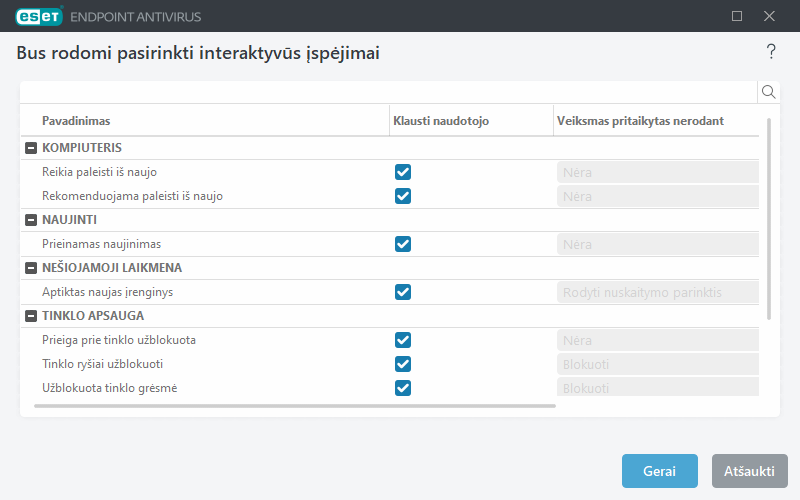Confirm with the Gerai button
The height and width of the screenshot is (500, 800).
click(x=660, y=471)
